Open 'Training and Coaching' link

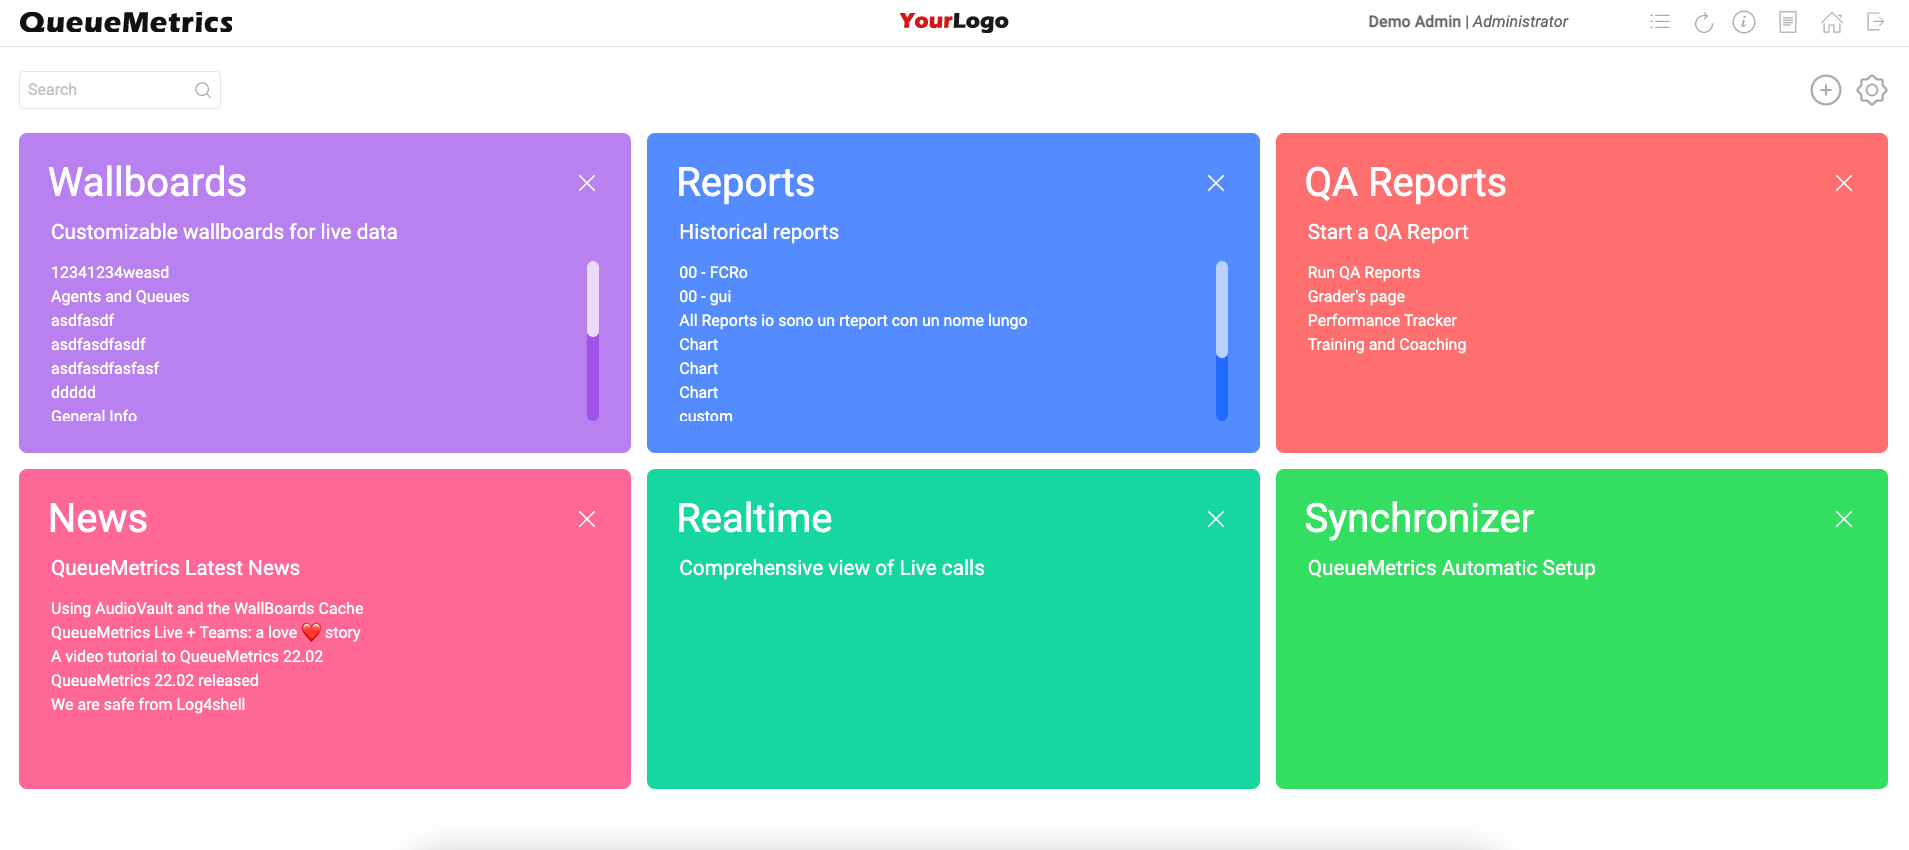(1387, 344)
